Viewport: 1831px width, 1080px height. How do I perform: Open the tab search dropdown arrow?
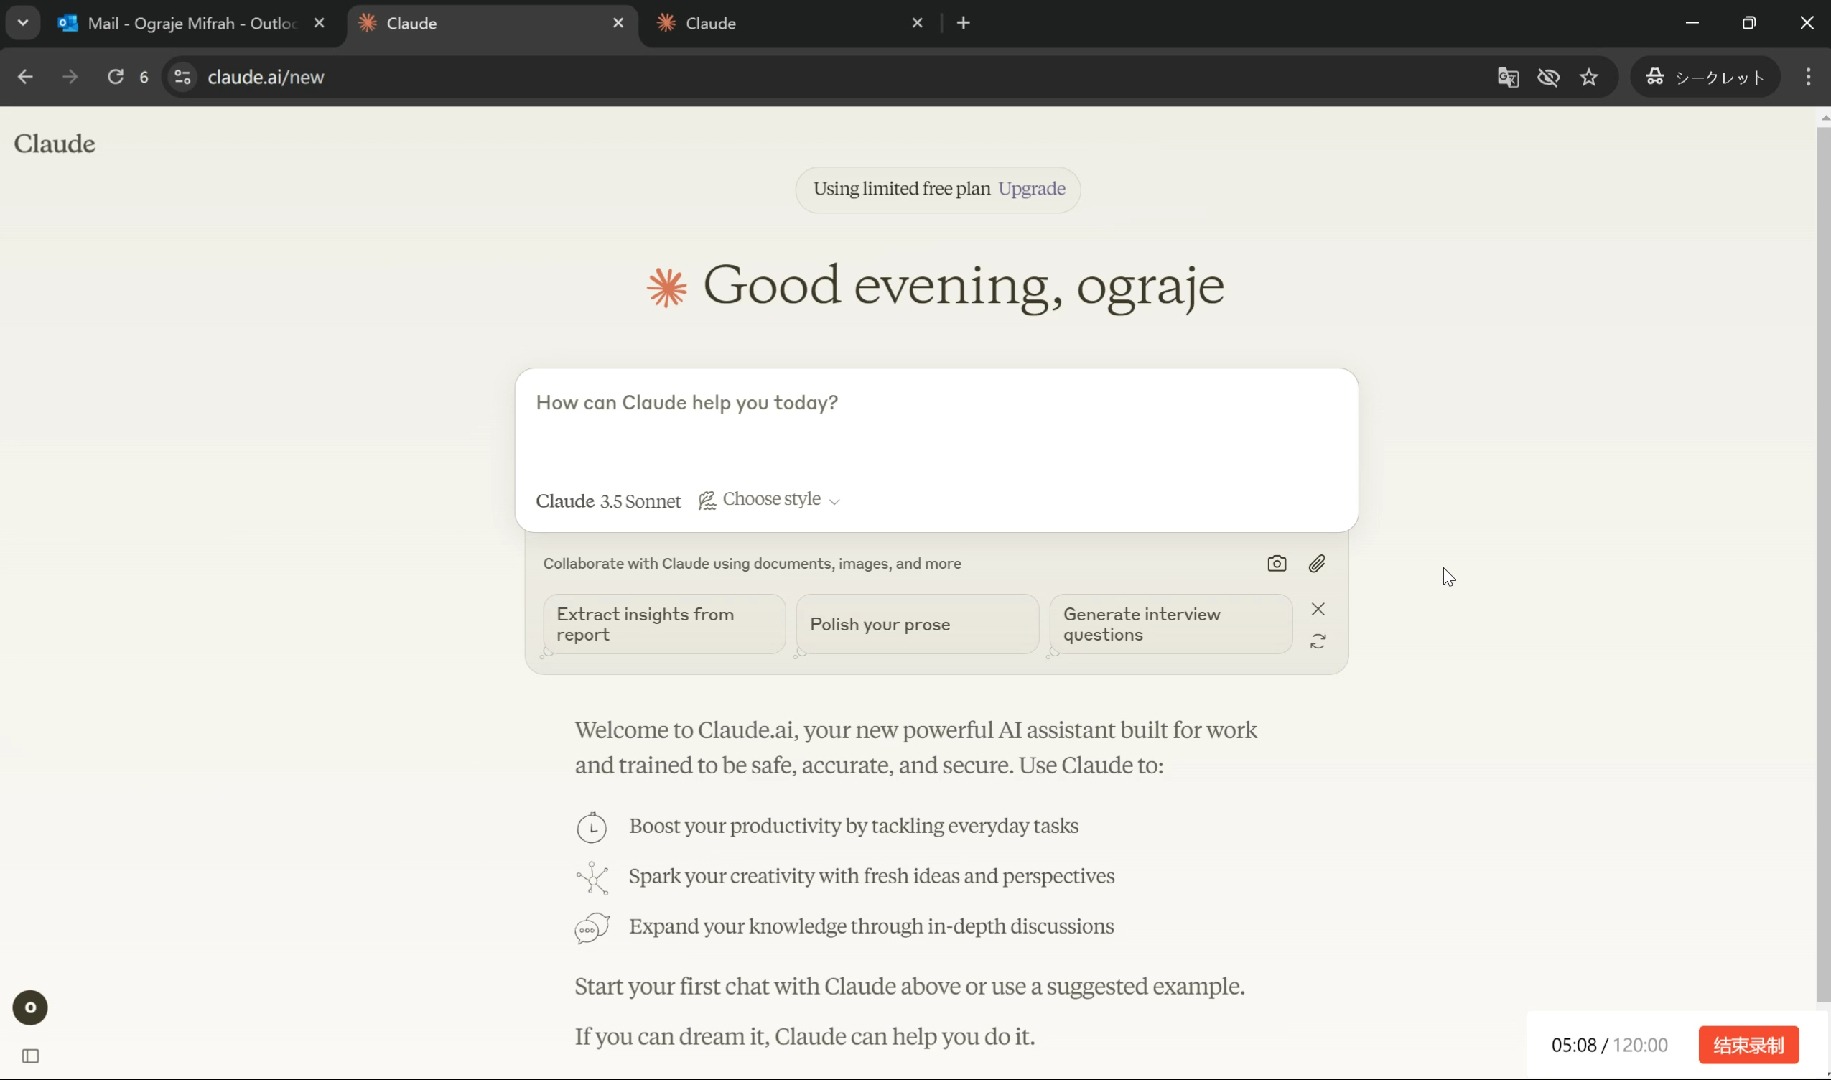pos(22,23)
